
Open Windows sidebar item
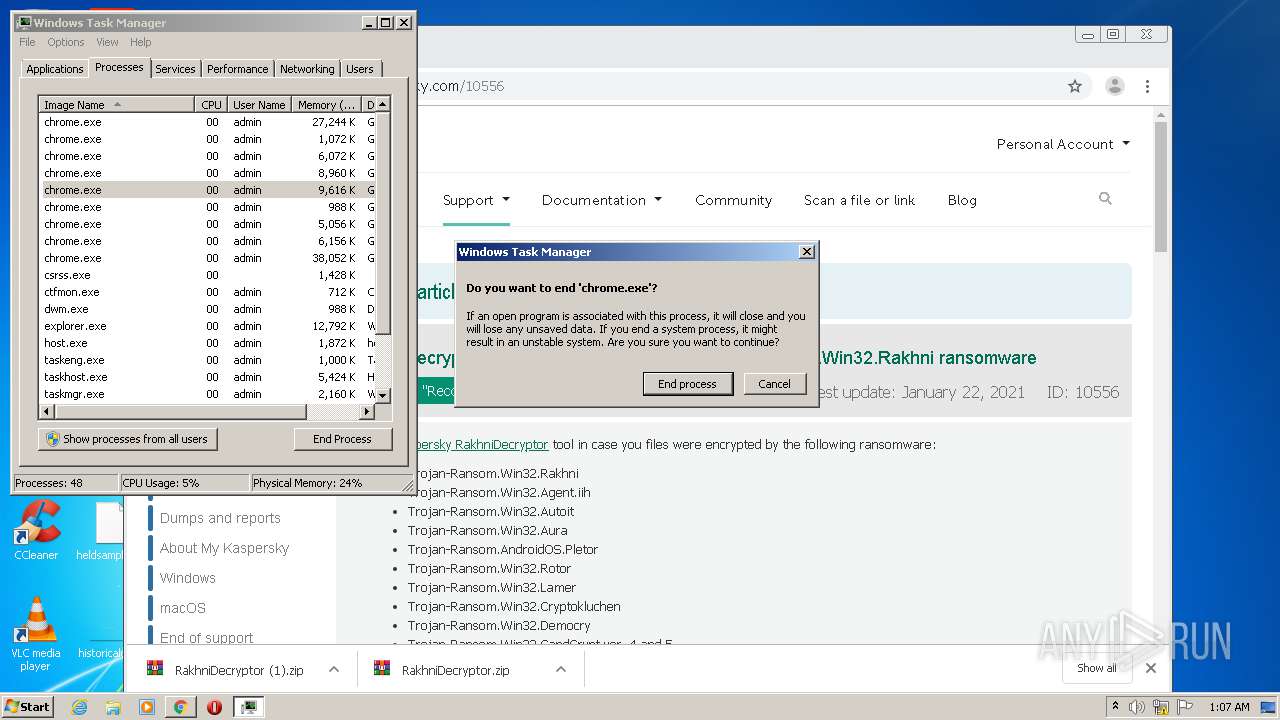pos(187,578)
